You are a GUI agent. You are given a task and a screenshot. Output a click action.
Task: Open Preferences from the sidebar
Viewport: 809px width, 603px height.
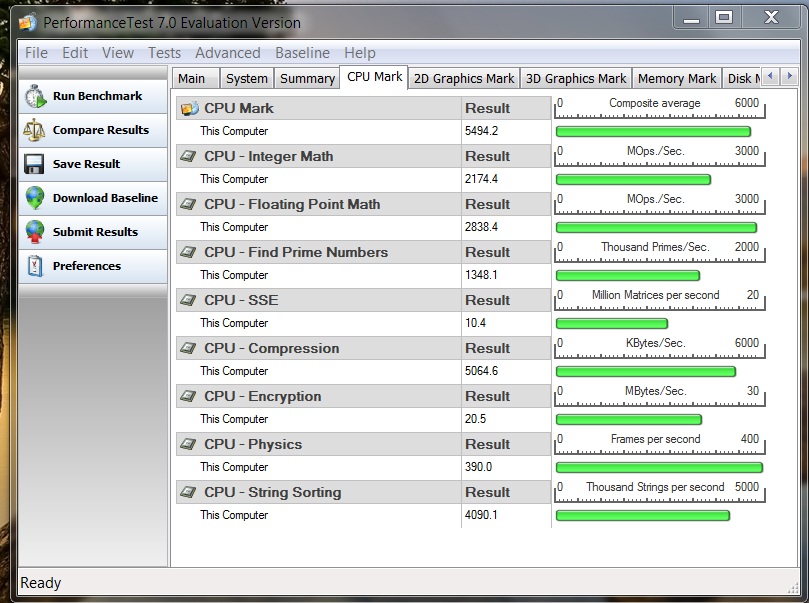coord(93,266)
